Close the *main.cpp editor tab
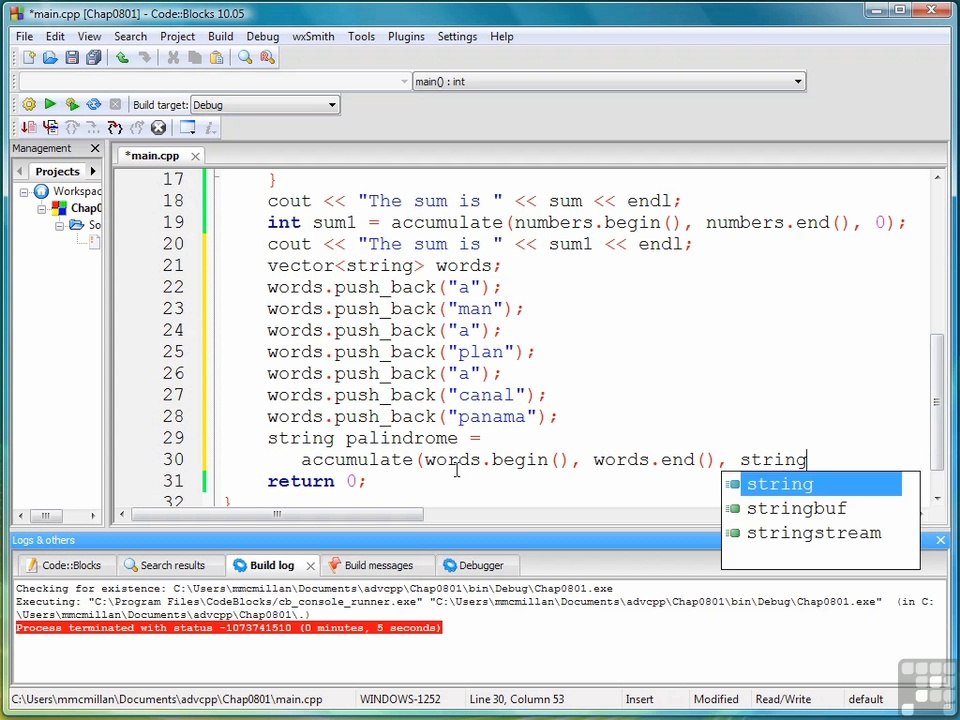Screen dimensions: 960x720 coord(195,156)
